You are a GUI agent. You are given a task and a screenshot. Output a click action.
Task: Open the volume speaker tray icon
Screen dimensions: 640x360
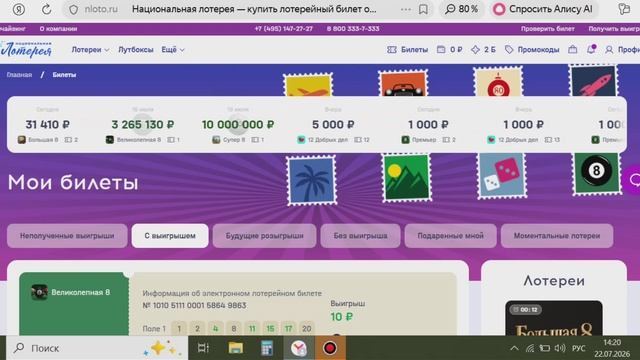point(560,348)
